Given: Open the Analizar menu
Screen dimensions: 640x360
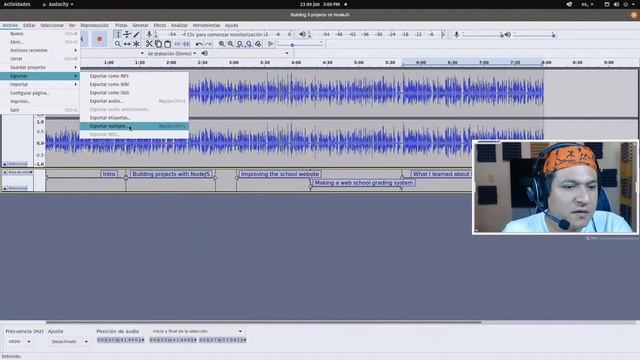Looking at the screenshot, I should [x=179, y=25].
